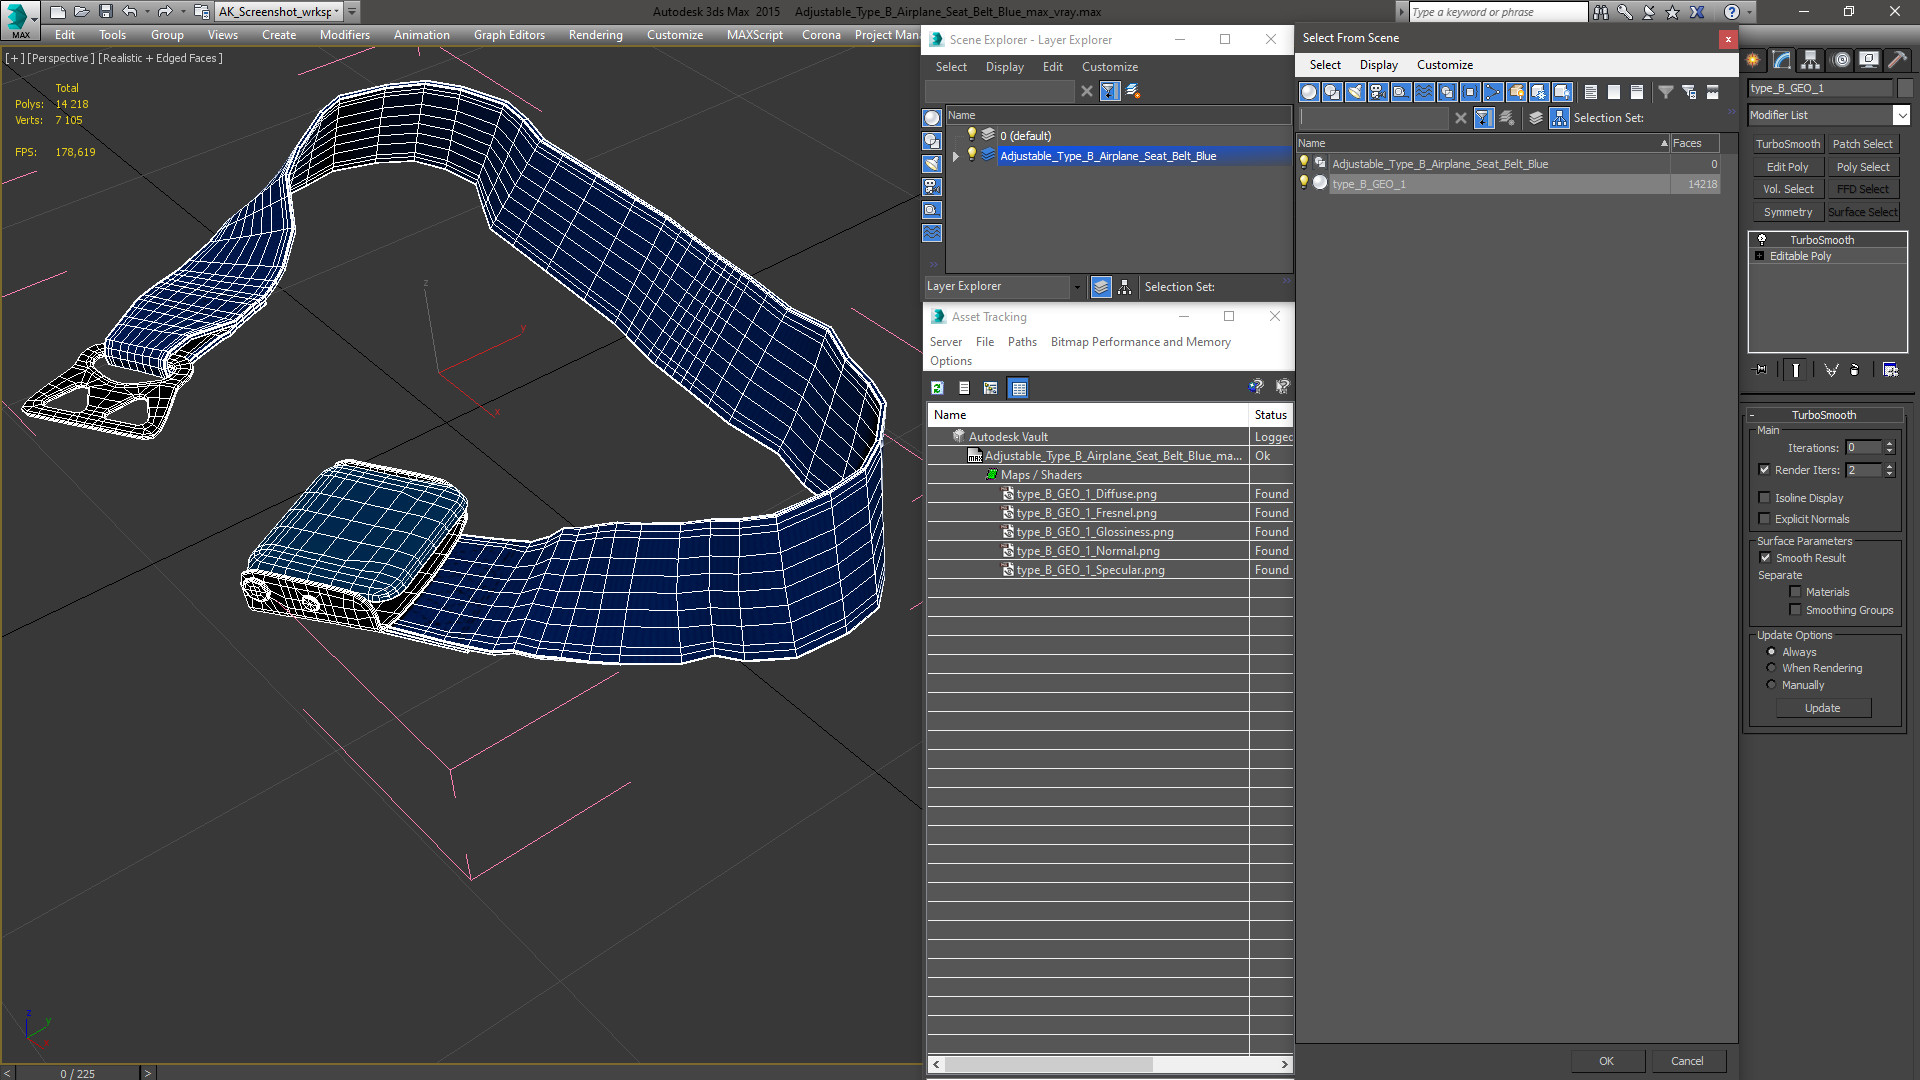
Task: Toggle Display Helpers filter in Select From Scene
Action: tap(1401, 92)
